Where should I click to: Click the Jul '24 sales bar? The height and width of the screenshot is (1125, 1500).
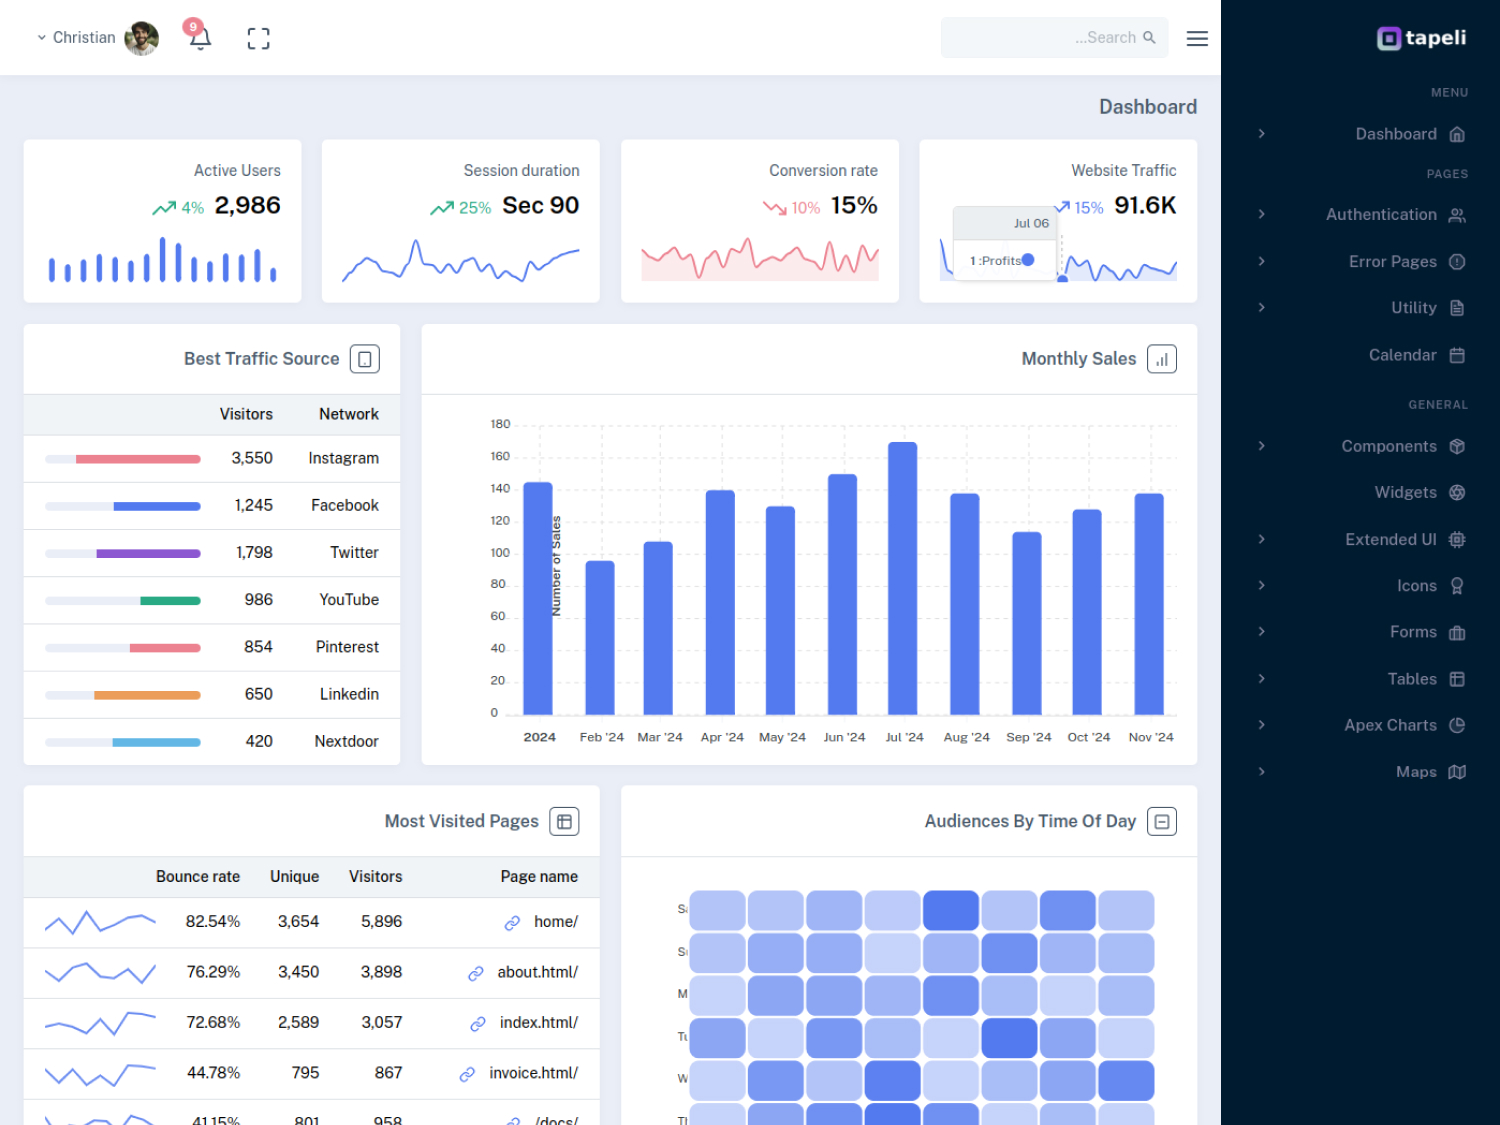pos(903,578)
